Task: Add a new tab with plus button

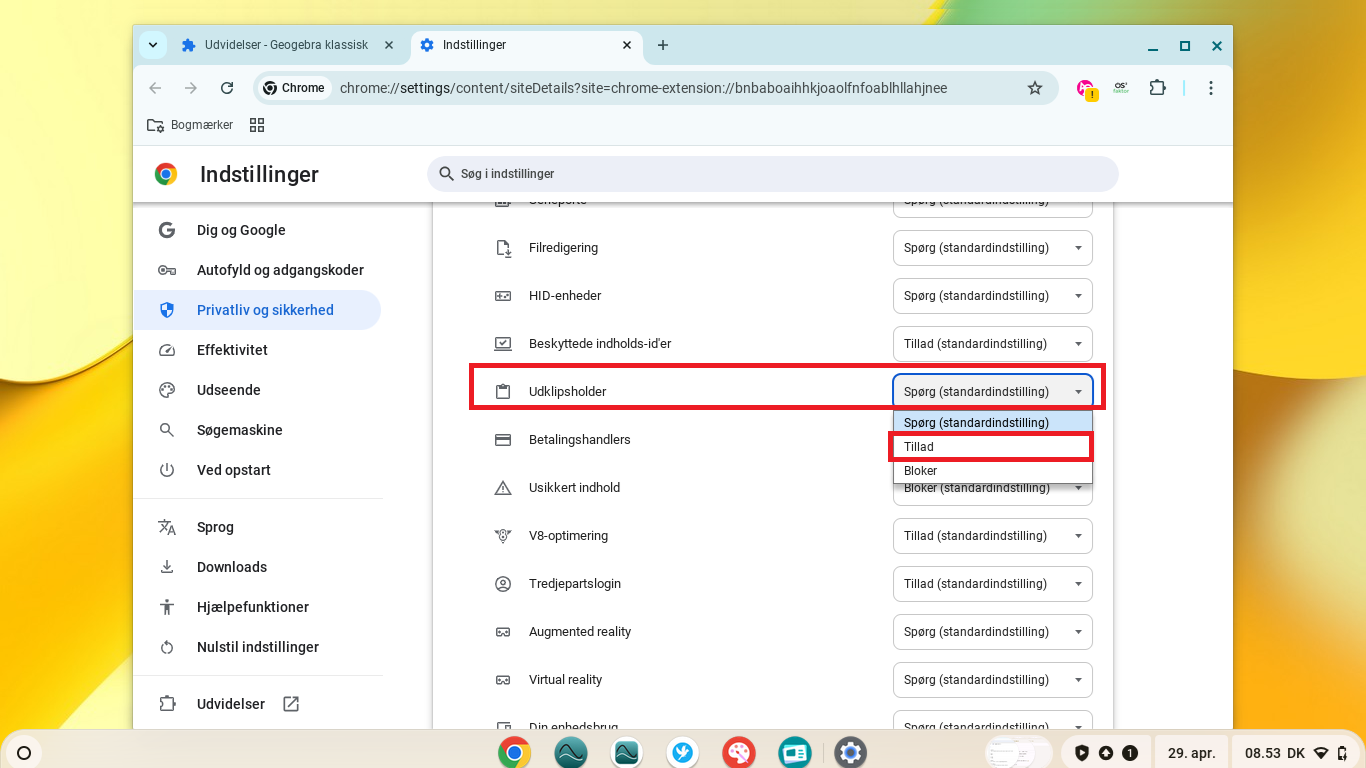Action: click(662, 45)
